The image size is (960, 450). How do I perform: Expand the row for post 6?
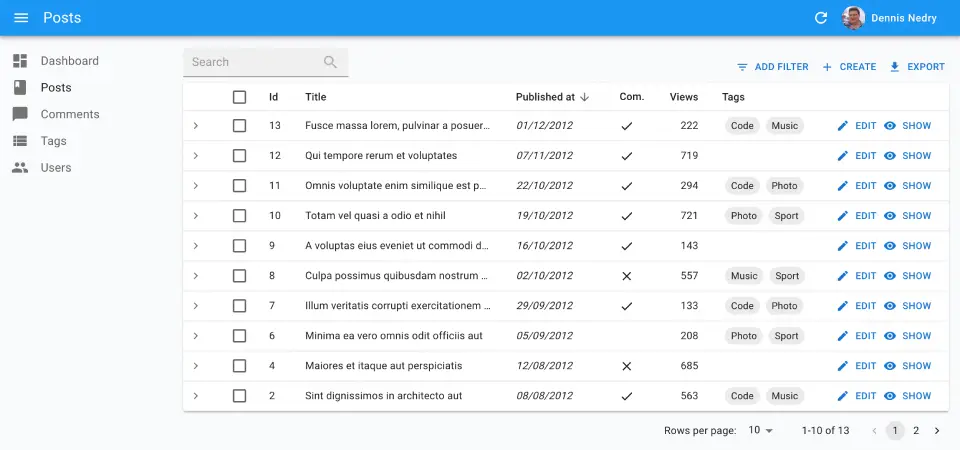[196, 336]
